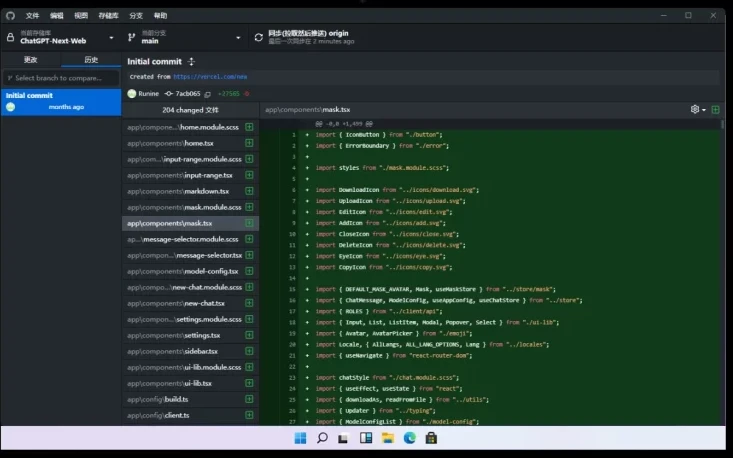Click the lock icon beside ChatGPT-Next-Web
This screenshot has height=458, width=733.
click(x=10, y=37)
